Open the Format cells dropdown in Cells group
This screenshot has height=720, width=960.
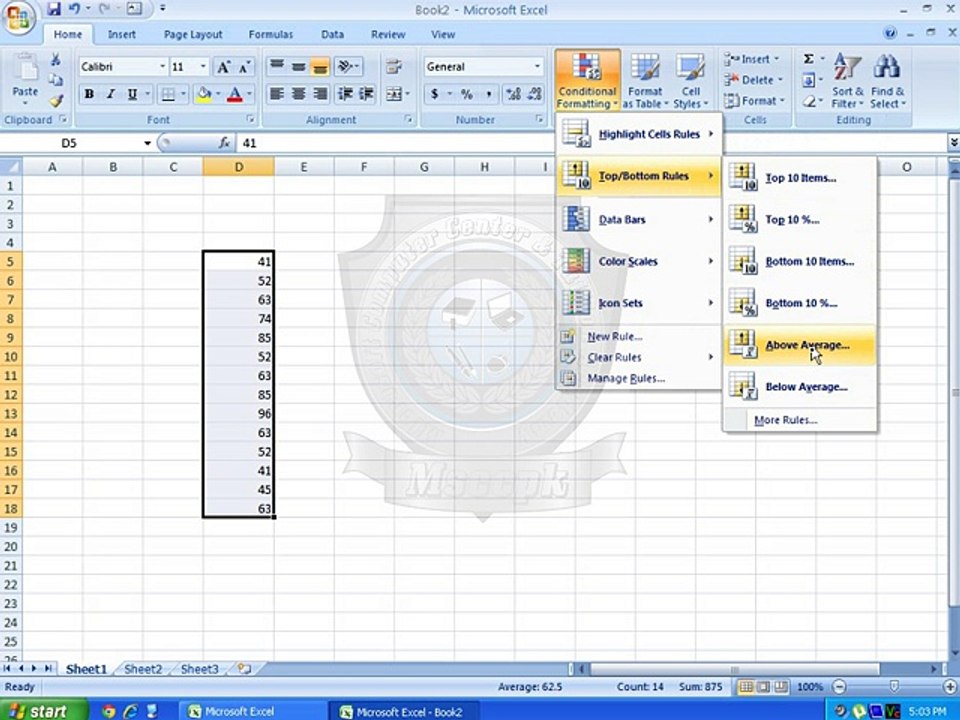[755, 100]
